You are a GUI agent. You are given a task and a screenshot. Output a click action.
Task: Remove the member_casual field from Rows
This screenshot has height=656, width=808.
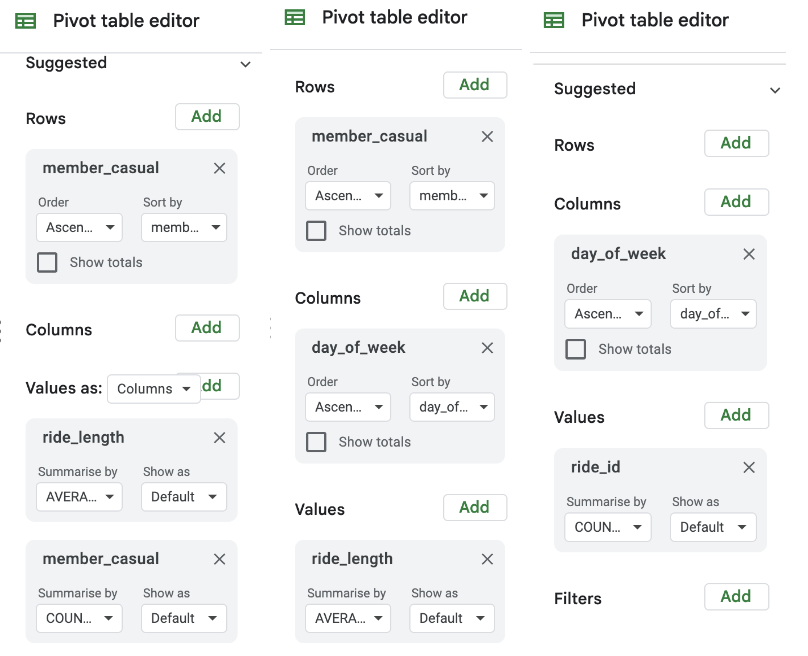pyautogui.click(x=219, y=168)
